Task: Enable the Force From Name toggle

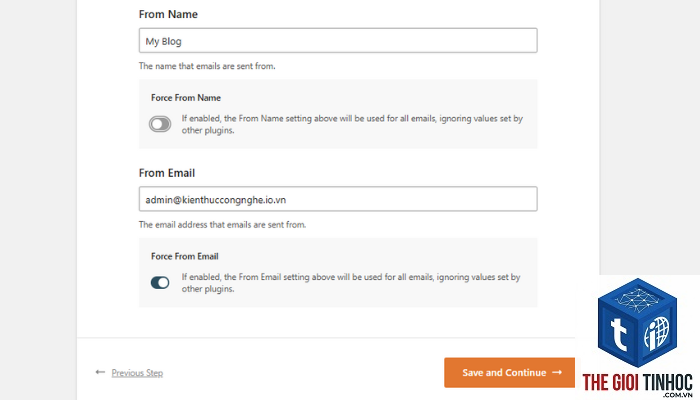Action: pos(160,124)
